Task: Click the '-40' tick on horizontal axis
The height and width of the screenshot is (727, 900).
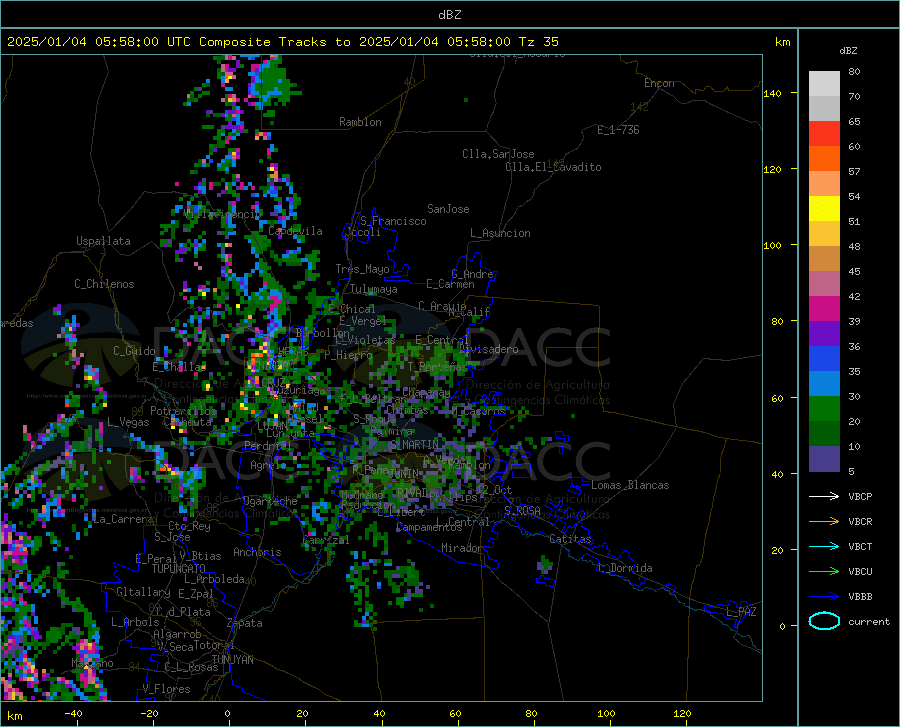Action: click(x=73, y=713)
